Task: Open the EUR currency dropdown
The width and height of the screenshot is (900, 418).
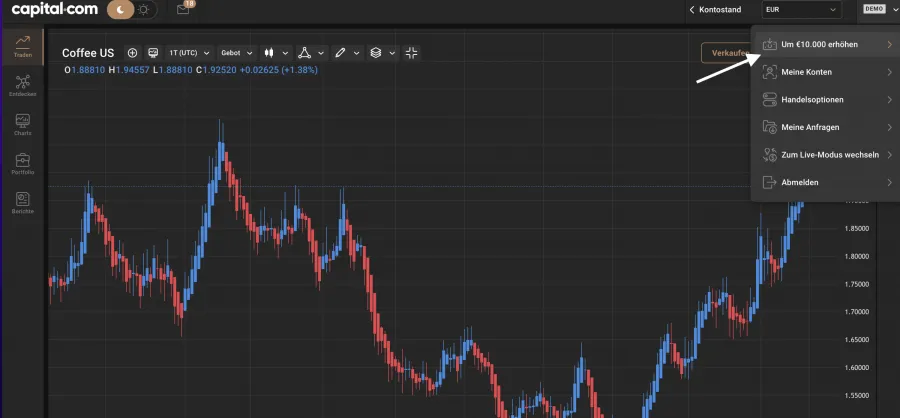Action: click(800, 9)
